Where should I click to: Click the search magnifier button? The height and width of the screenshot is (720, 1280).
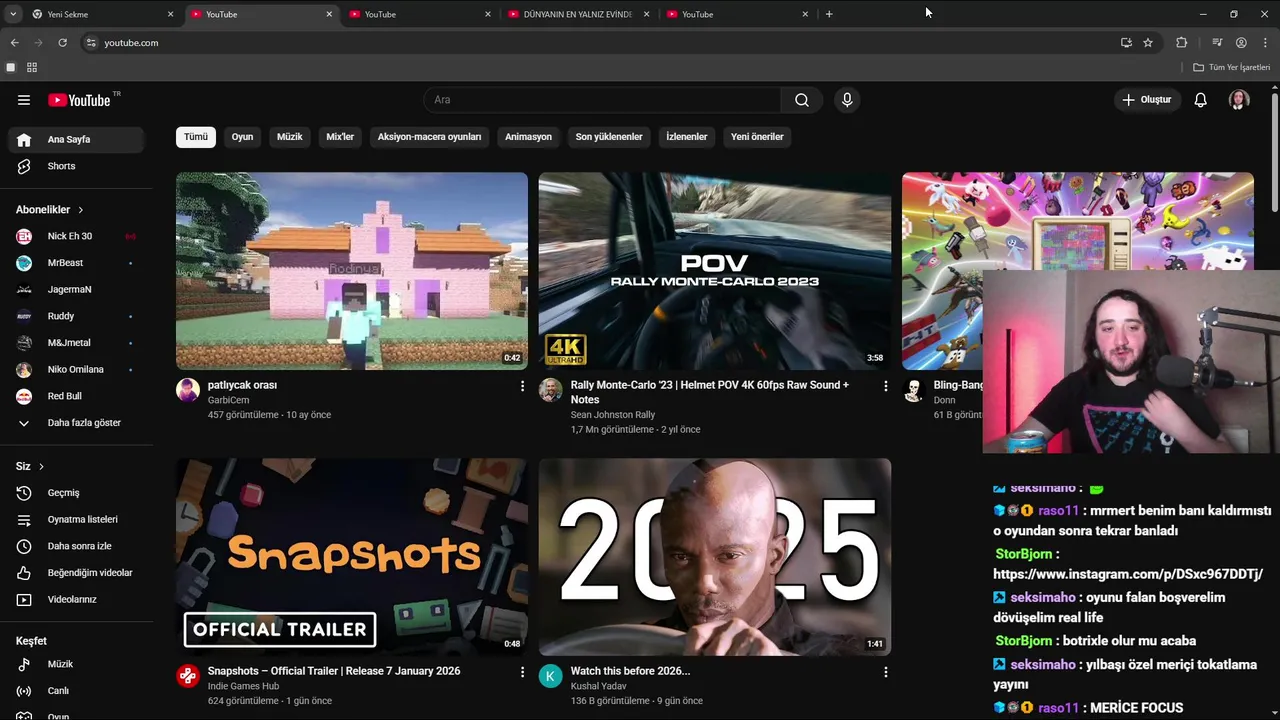point(802,100)
